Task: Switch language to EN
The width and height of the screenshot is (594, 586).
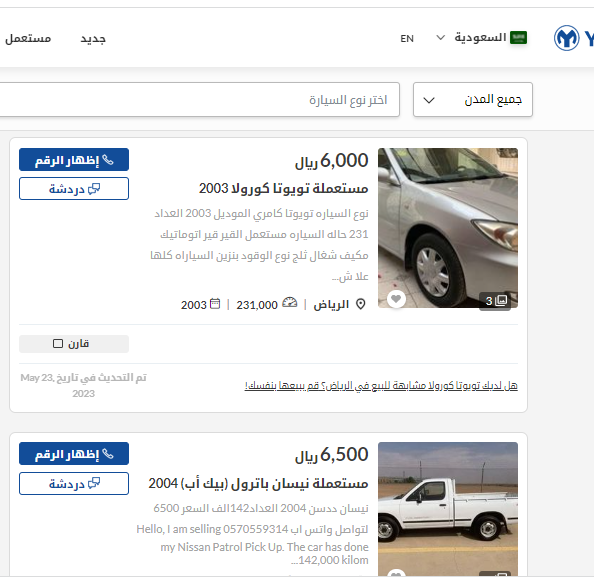Action: 407,39
